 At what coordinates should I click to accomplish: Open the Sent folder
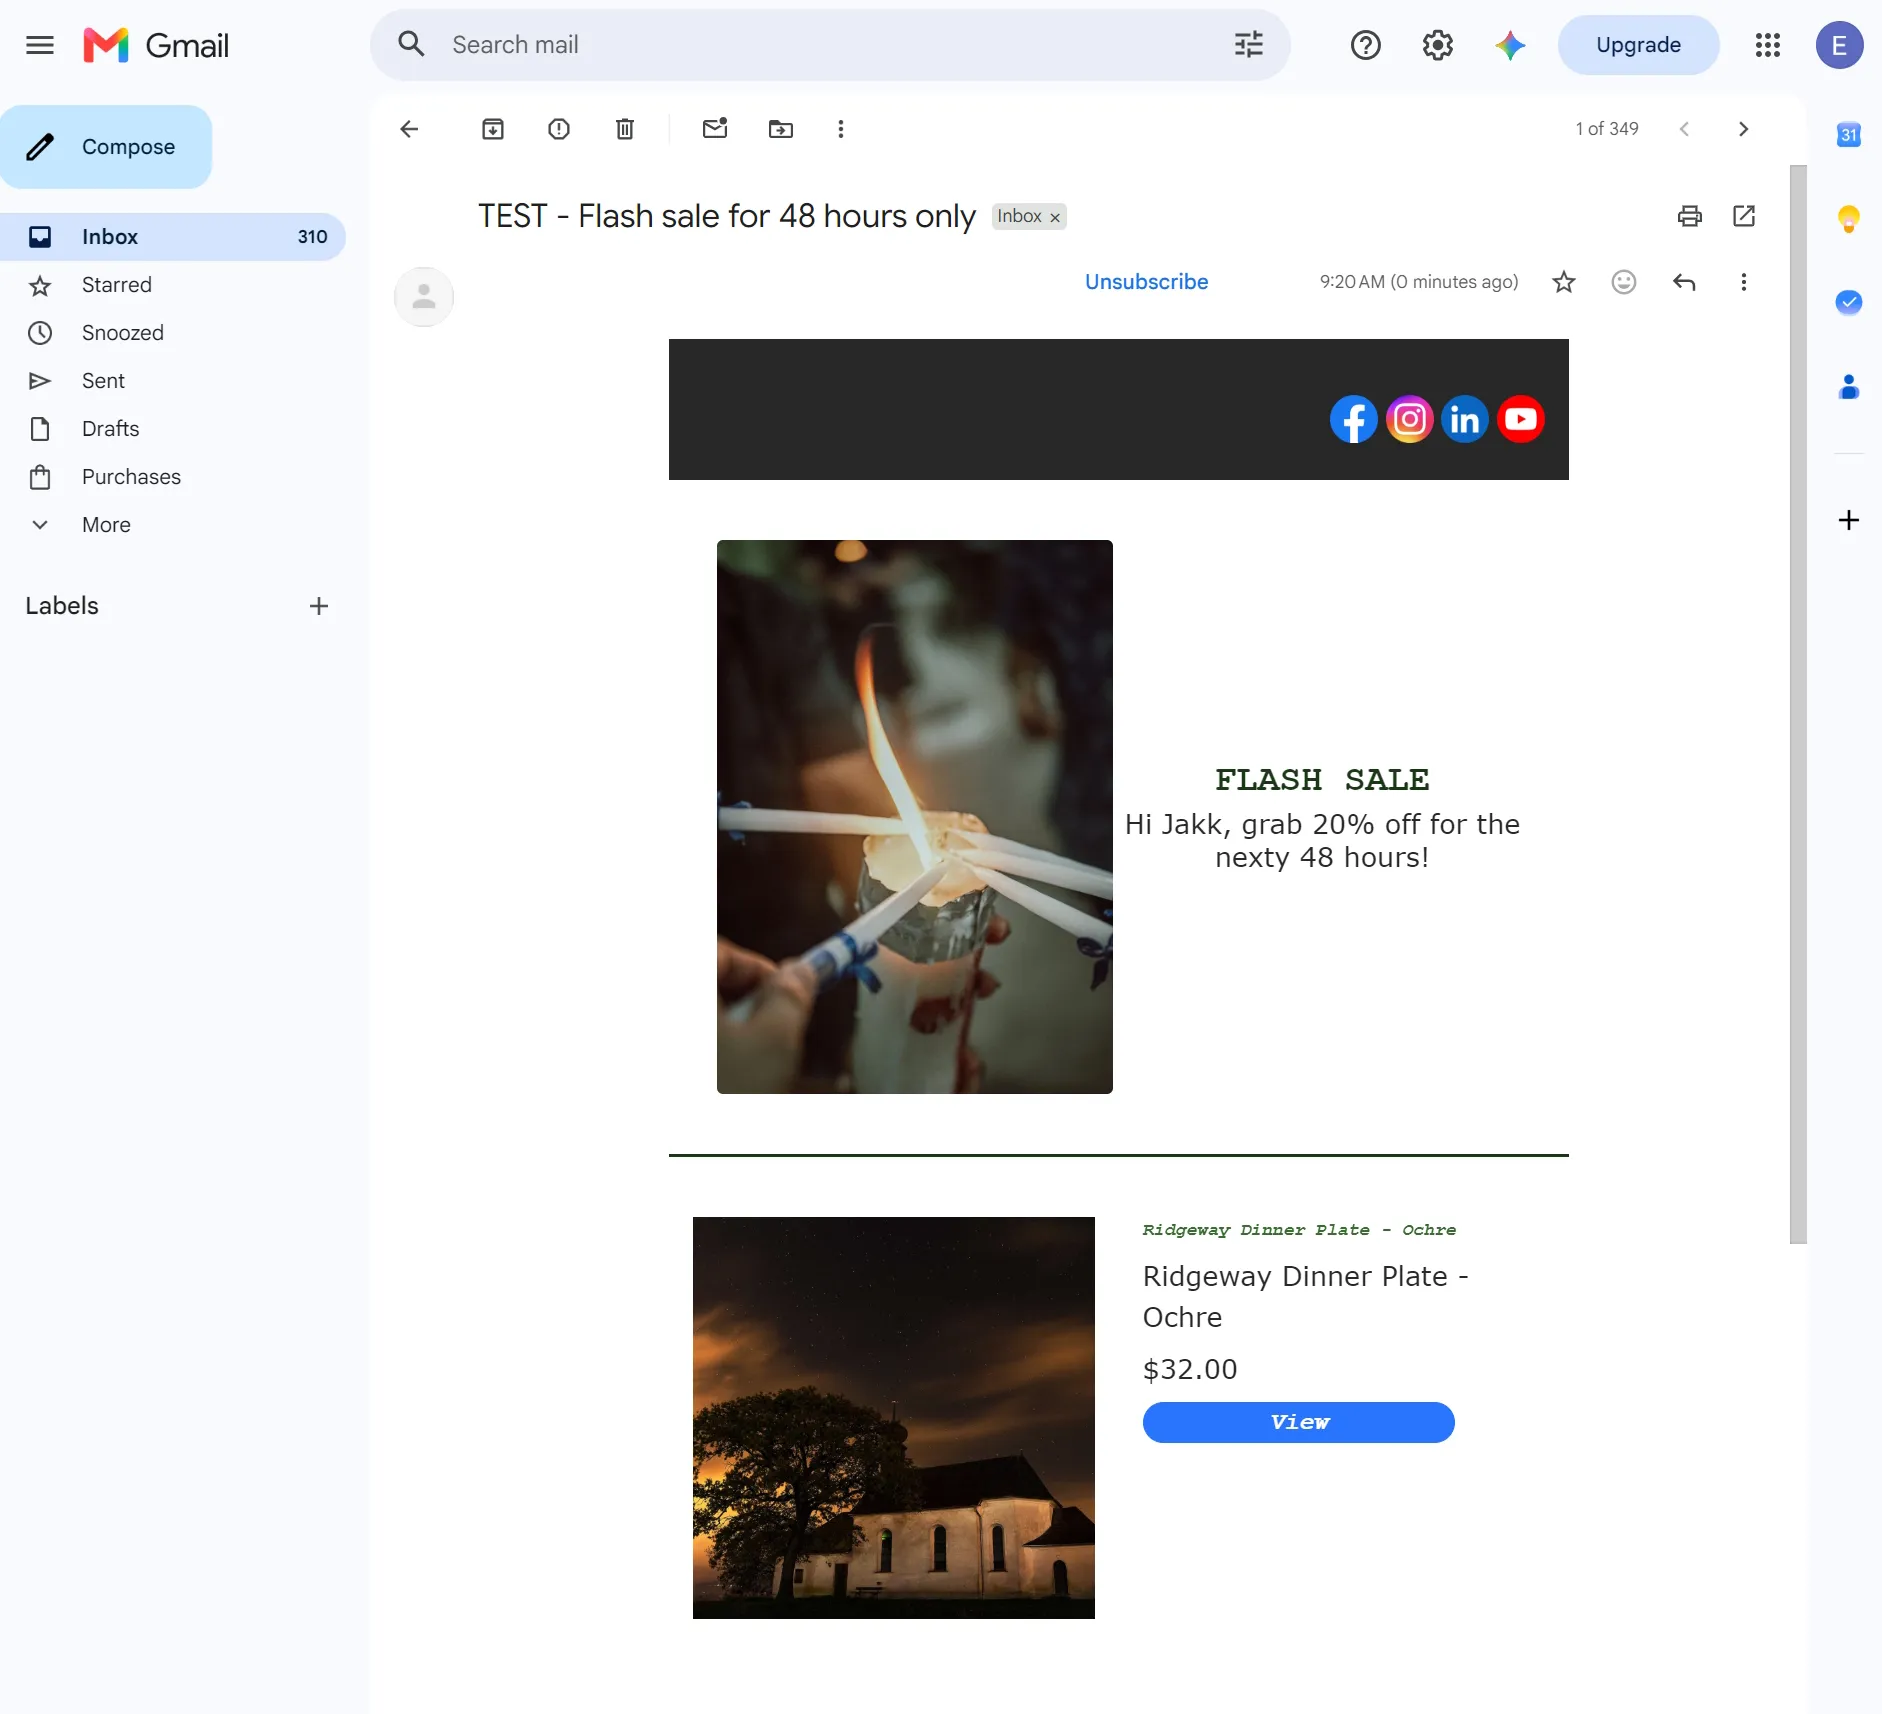(x=172, y=381)
